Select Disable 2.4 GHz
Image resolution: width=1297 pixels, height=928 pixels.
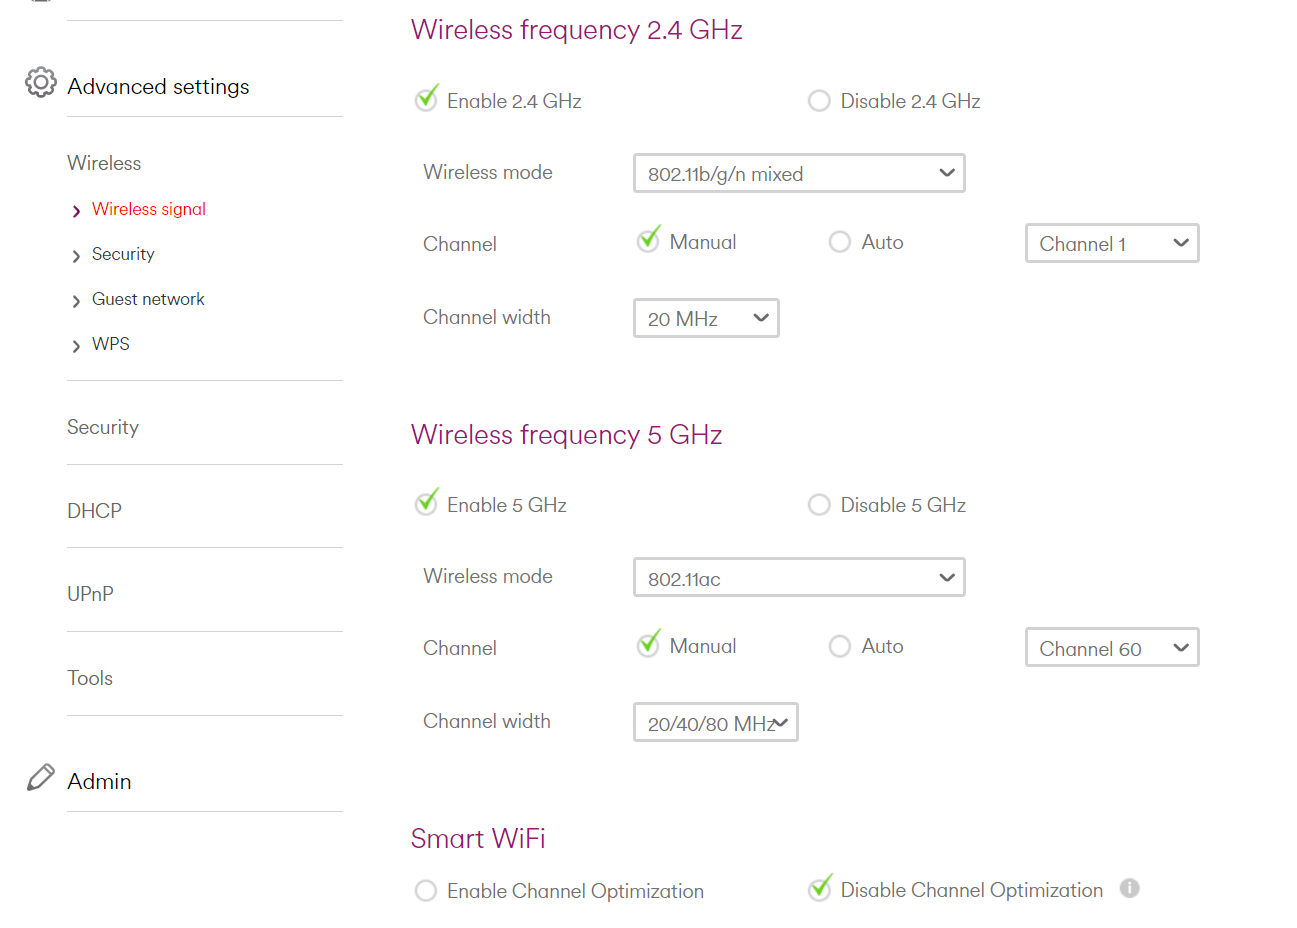tap(819, 100)
